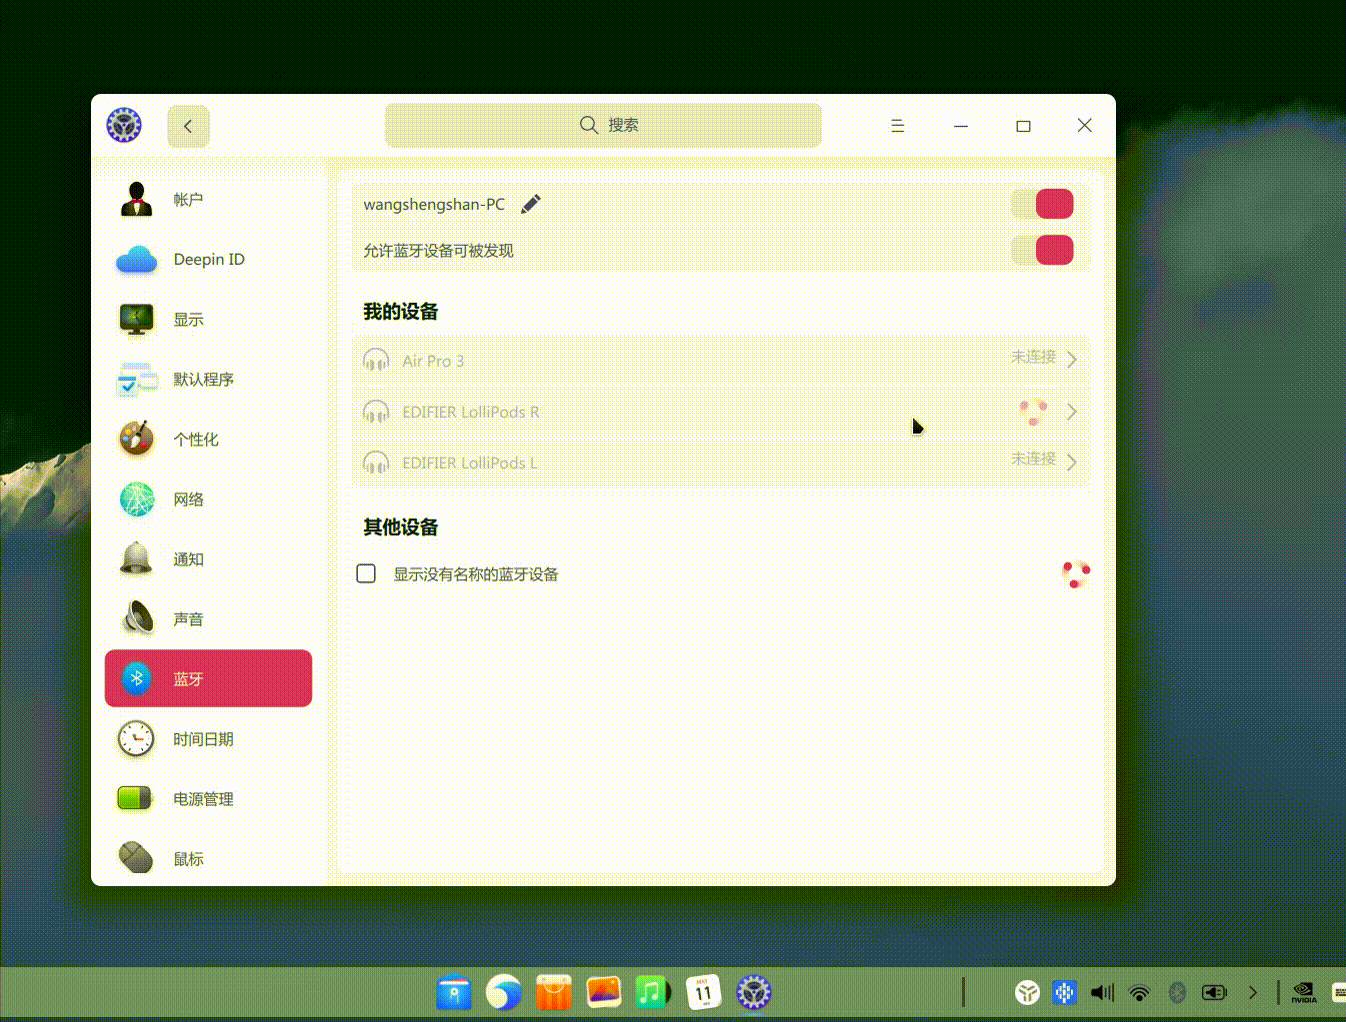This screenshot has height=1022, width=1346.
Task: Open the NVIDIA tray icon
Action: (x=1302, y=991)
